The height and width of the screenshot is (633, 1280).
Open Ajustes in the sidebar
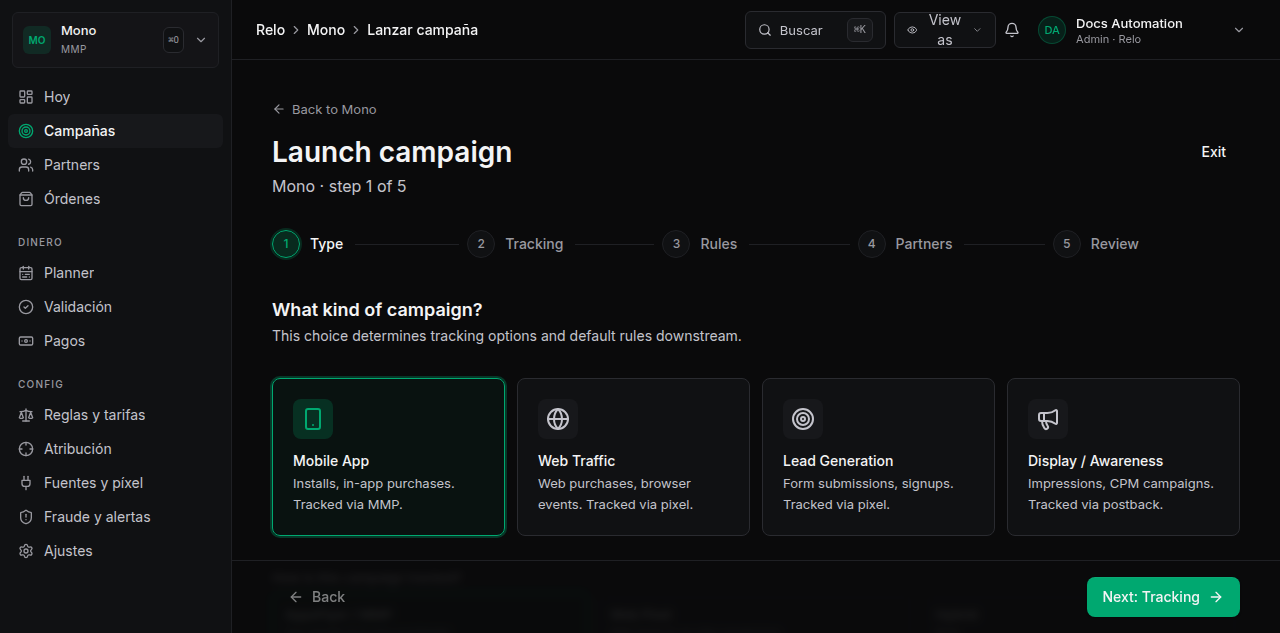click(x=115, y=551)
